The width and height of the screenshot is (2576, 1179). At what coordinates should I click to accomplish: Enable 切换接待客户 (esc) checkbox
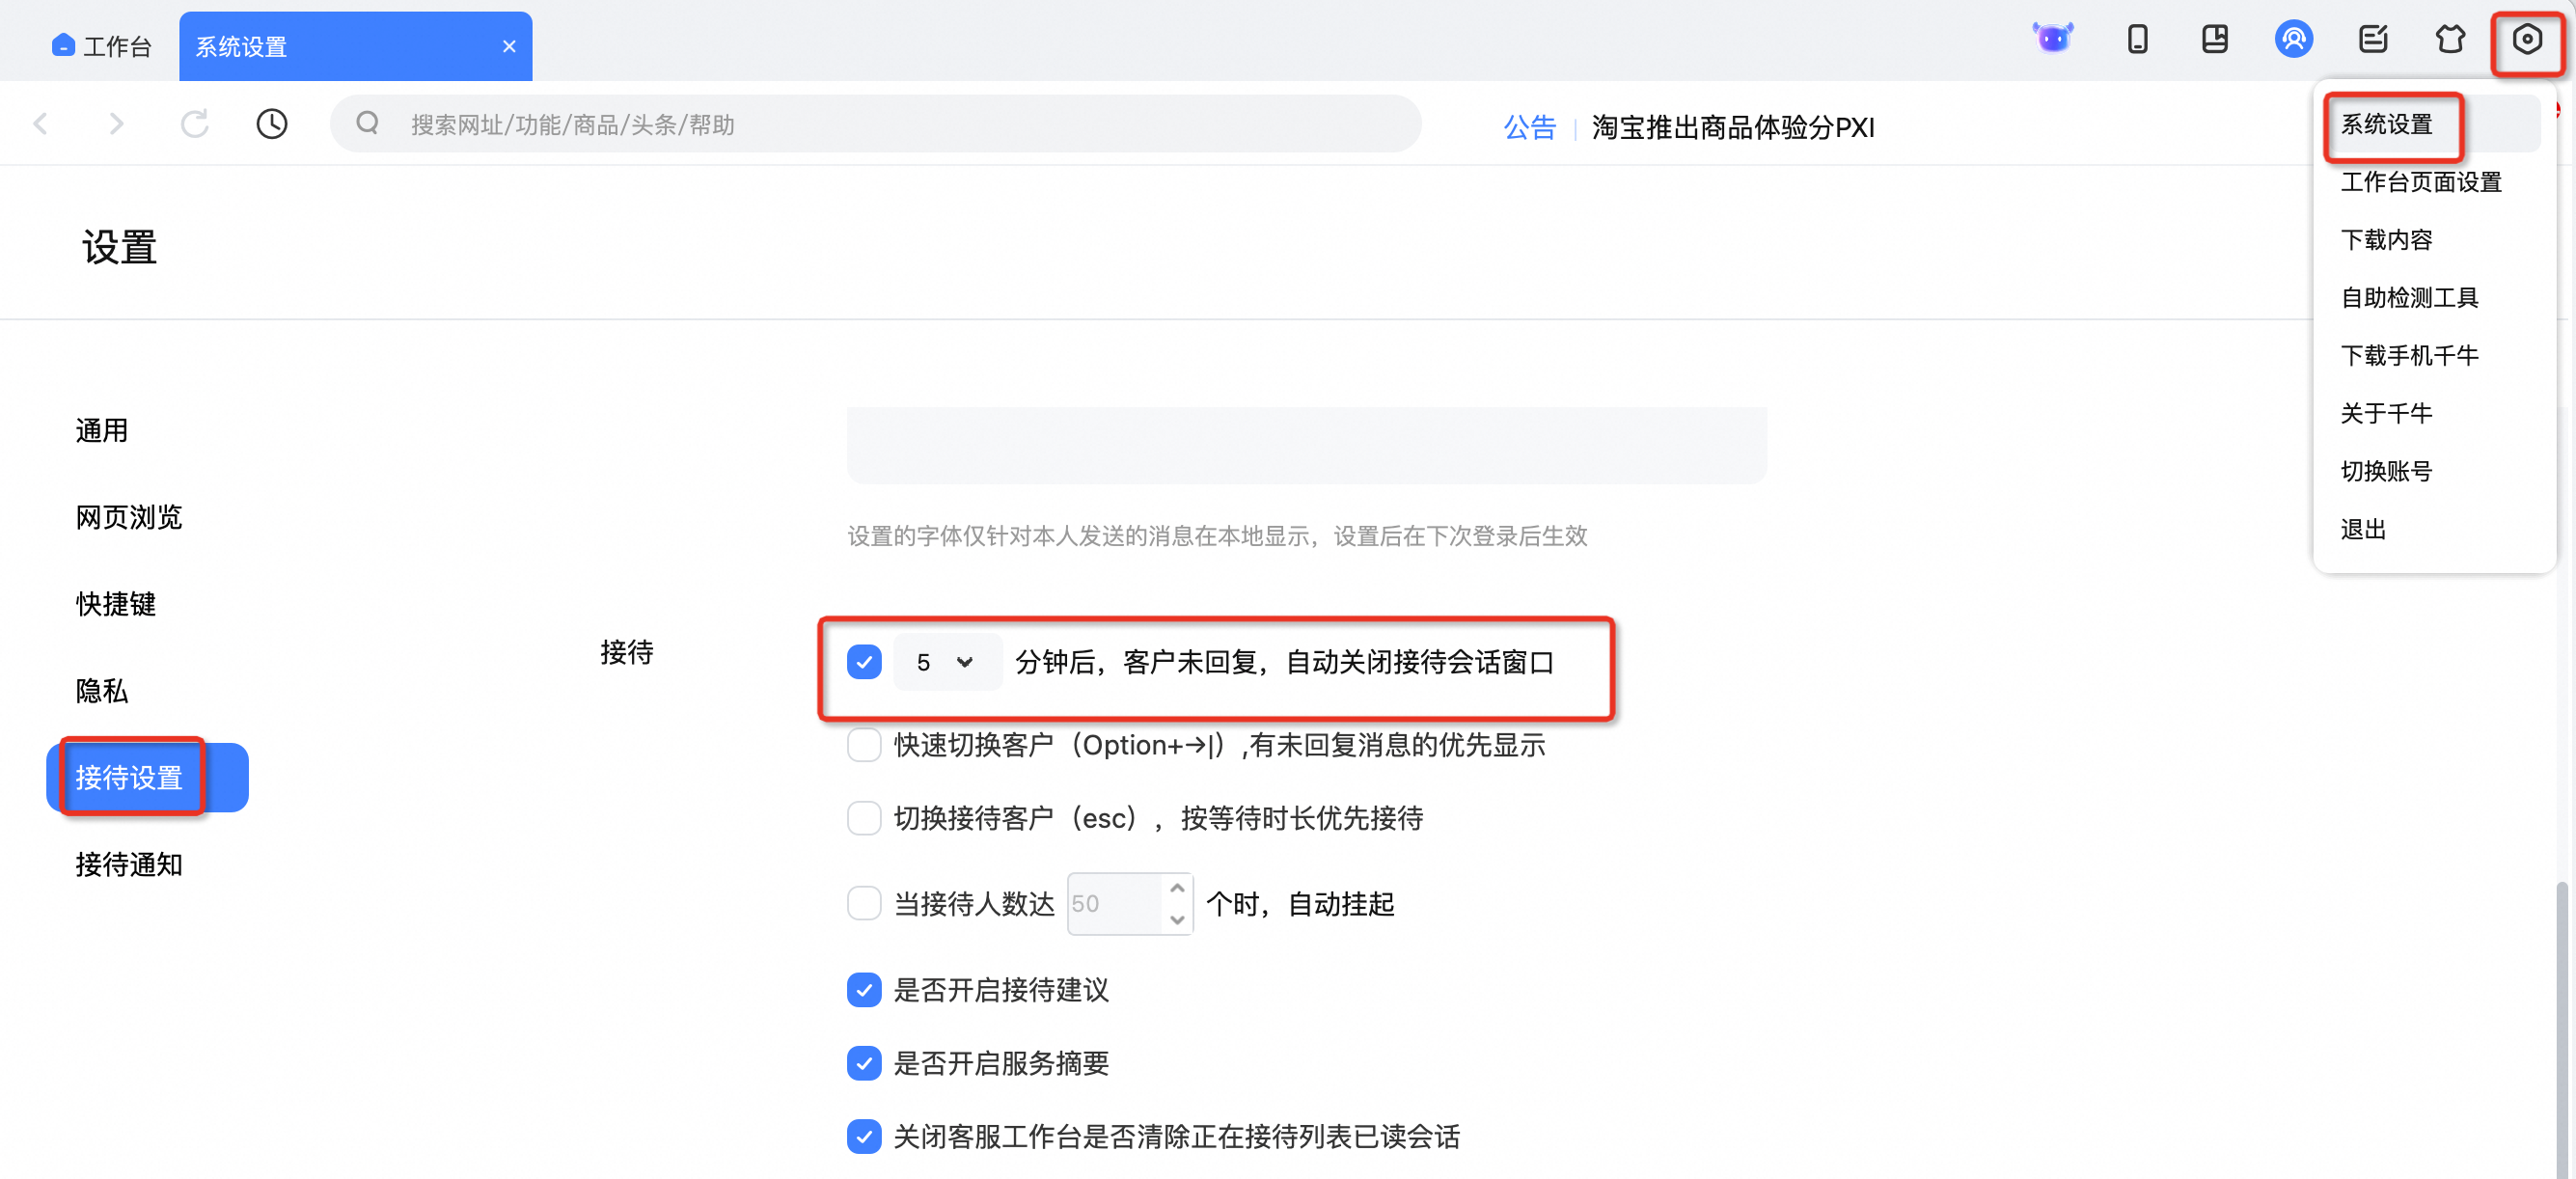pyautogui.click(x=864, y=818)
